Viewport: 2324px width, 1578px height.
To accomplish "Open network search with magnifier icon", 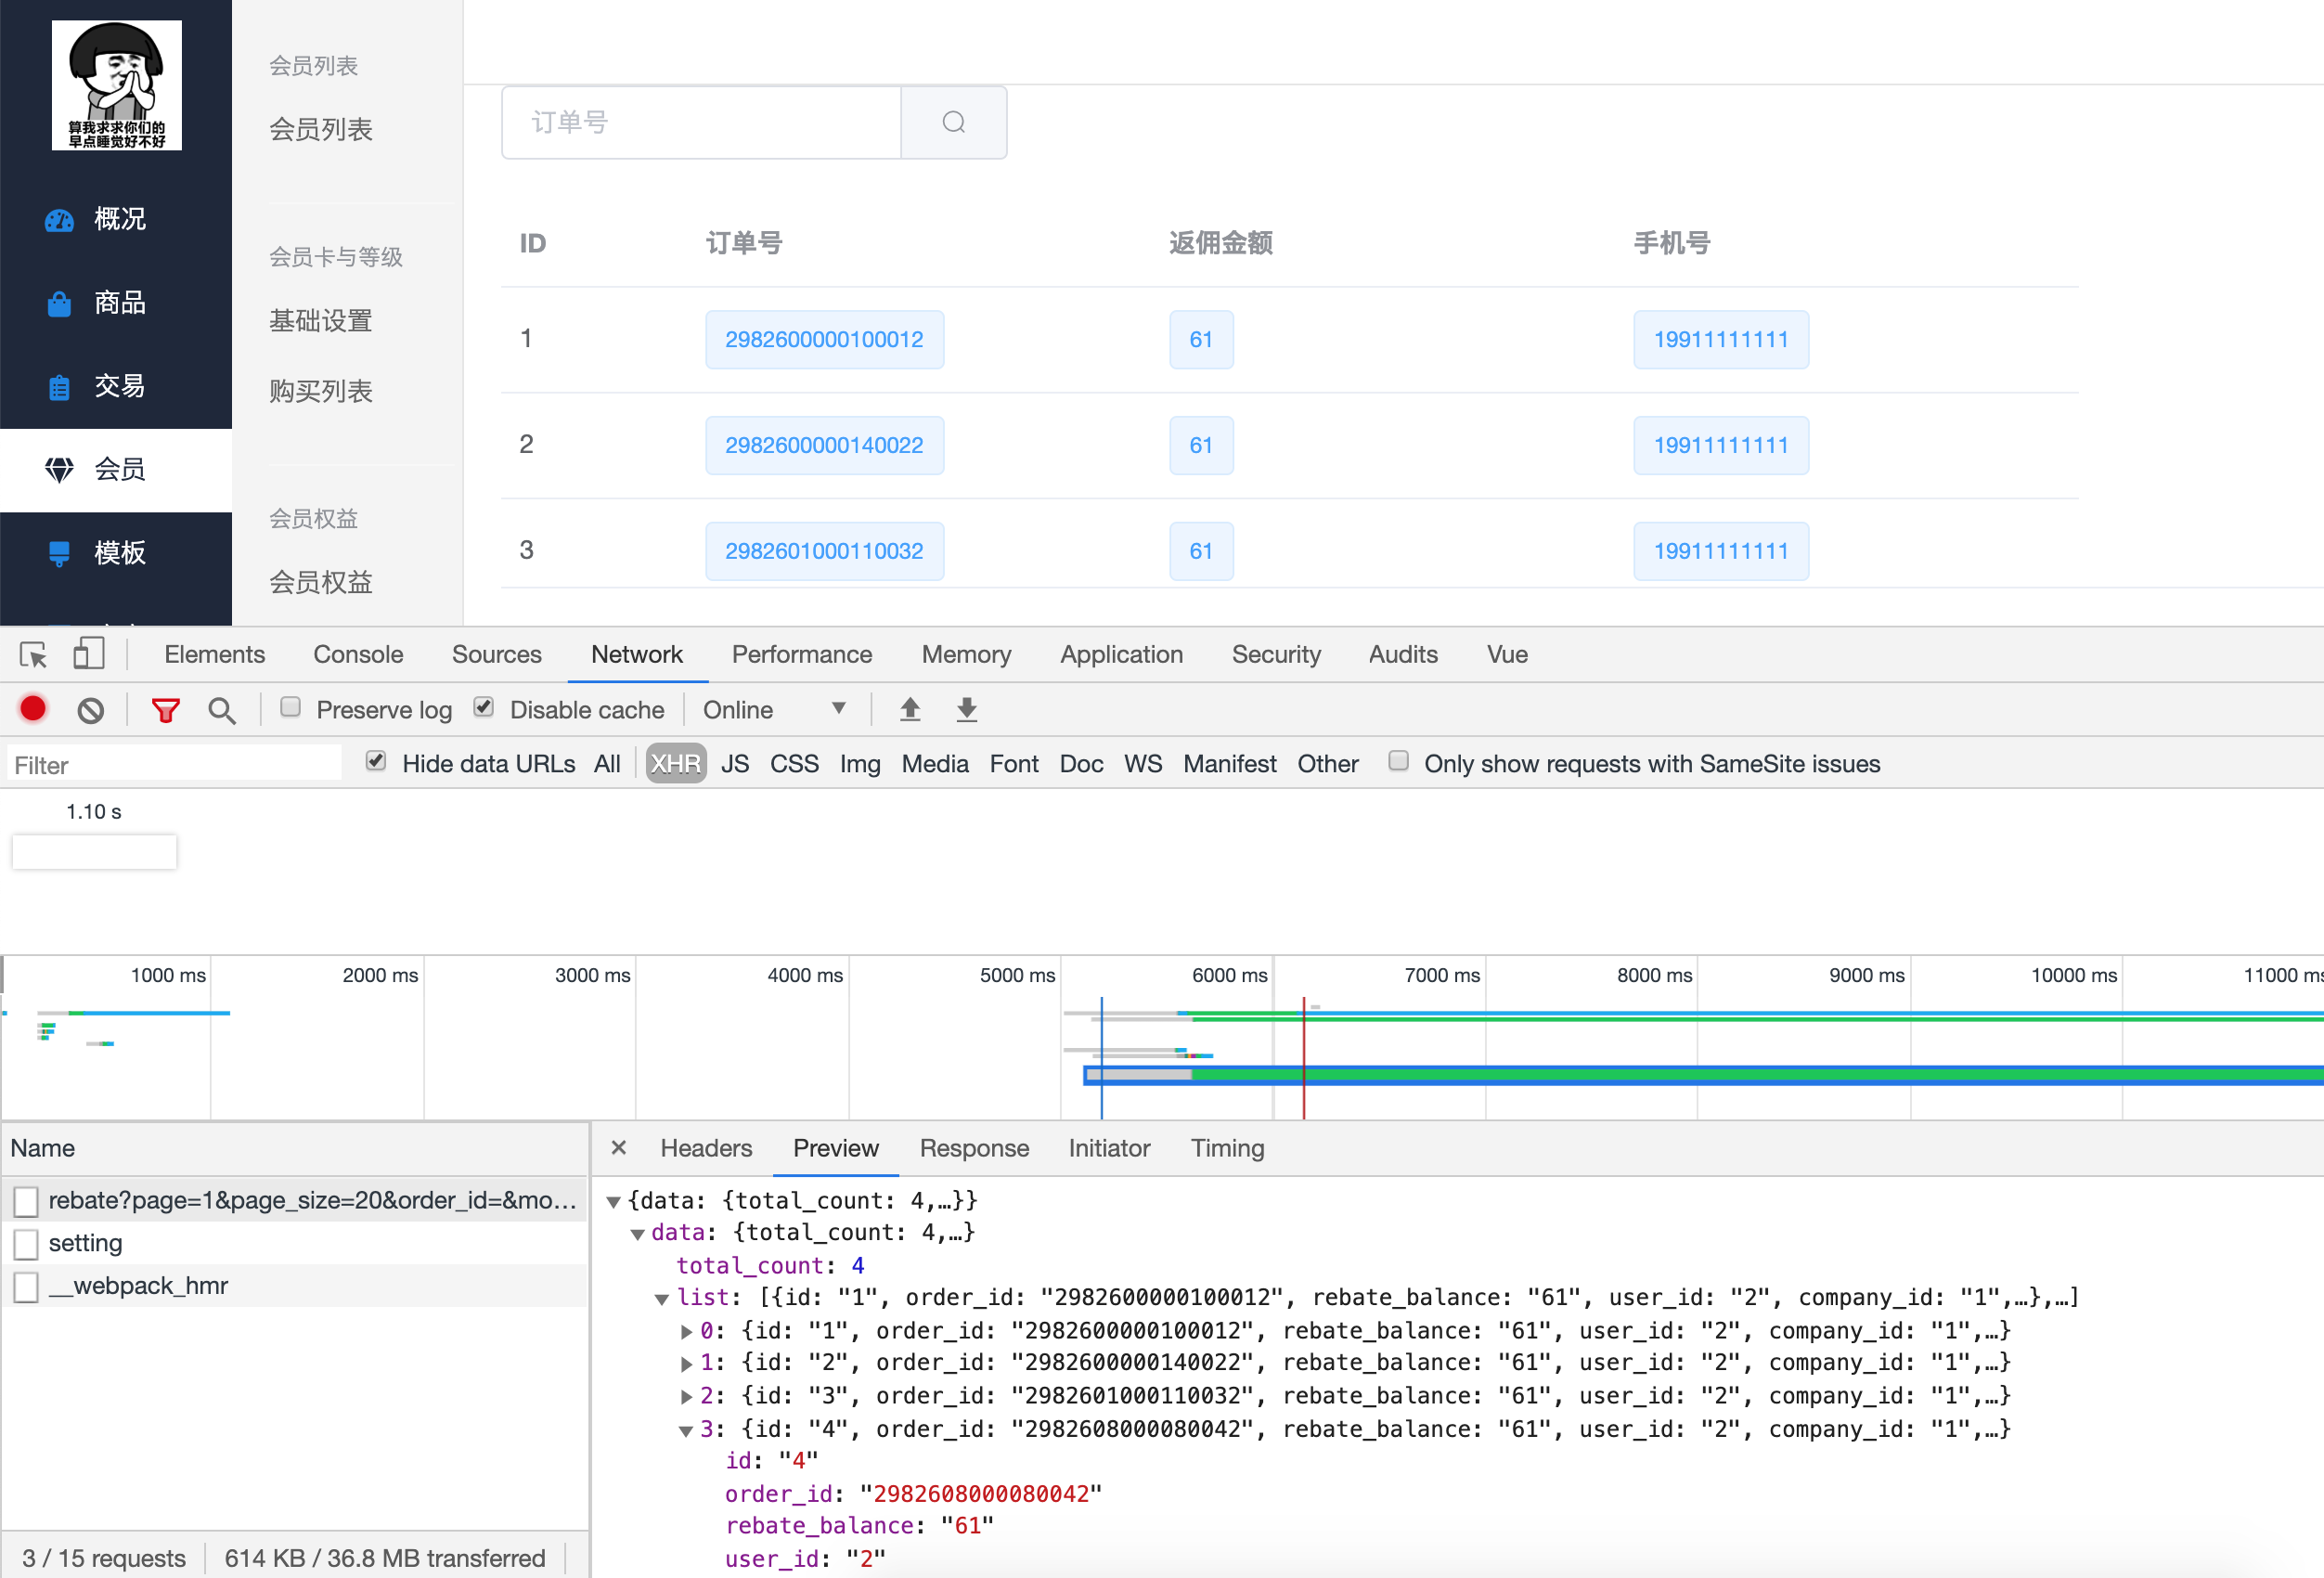I will (221, 710).
